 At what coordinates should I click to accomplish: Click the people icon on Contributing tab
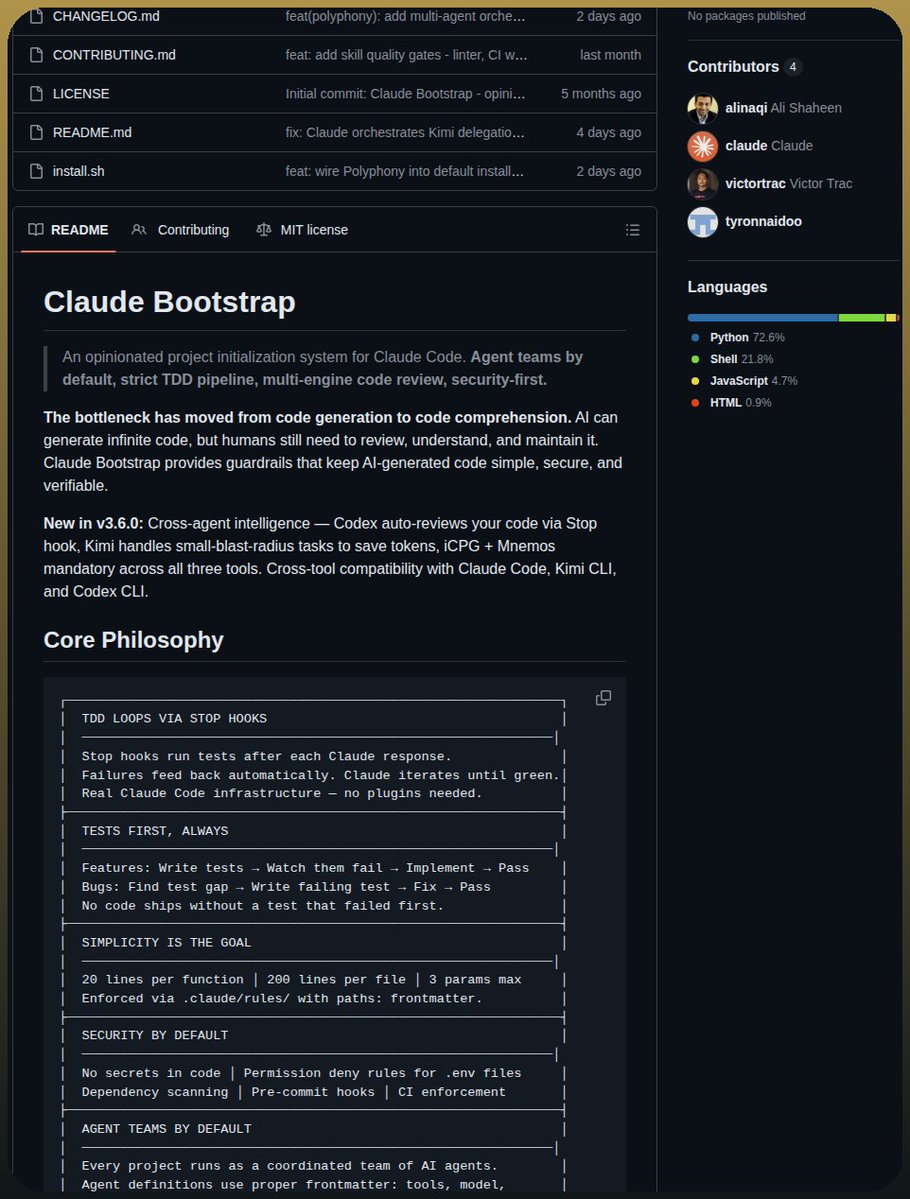pos(138,229)
